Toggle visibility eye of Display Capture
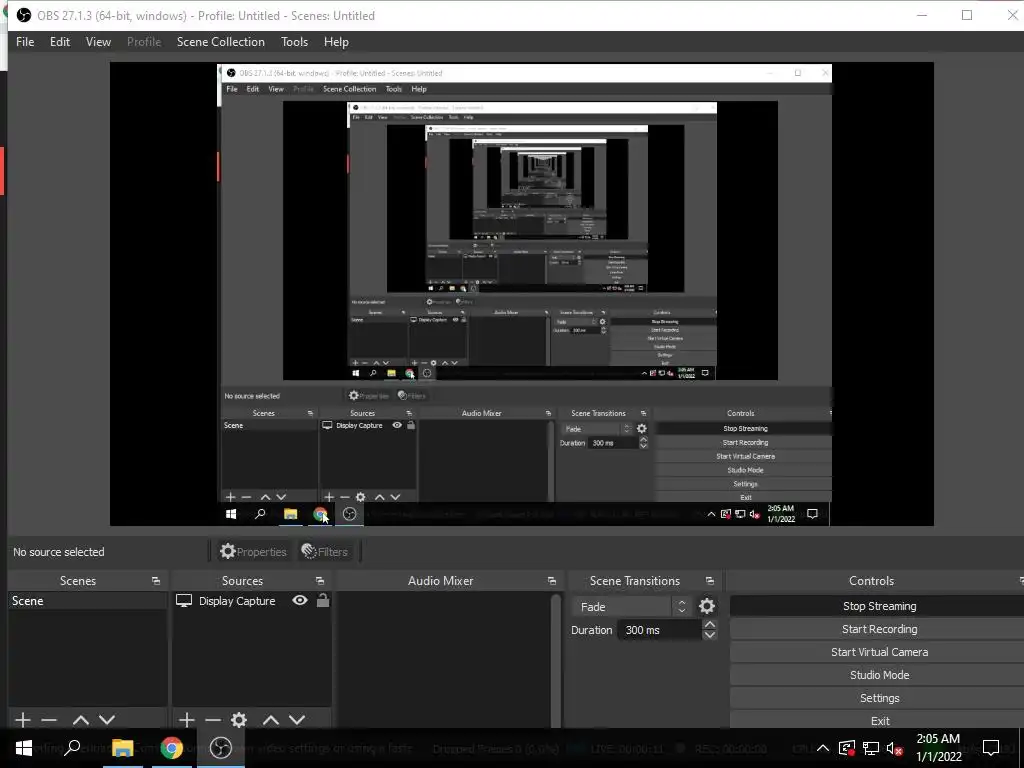Image resolution: width=1024 pixels, height=768 pixels. (300, 600)
